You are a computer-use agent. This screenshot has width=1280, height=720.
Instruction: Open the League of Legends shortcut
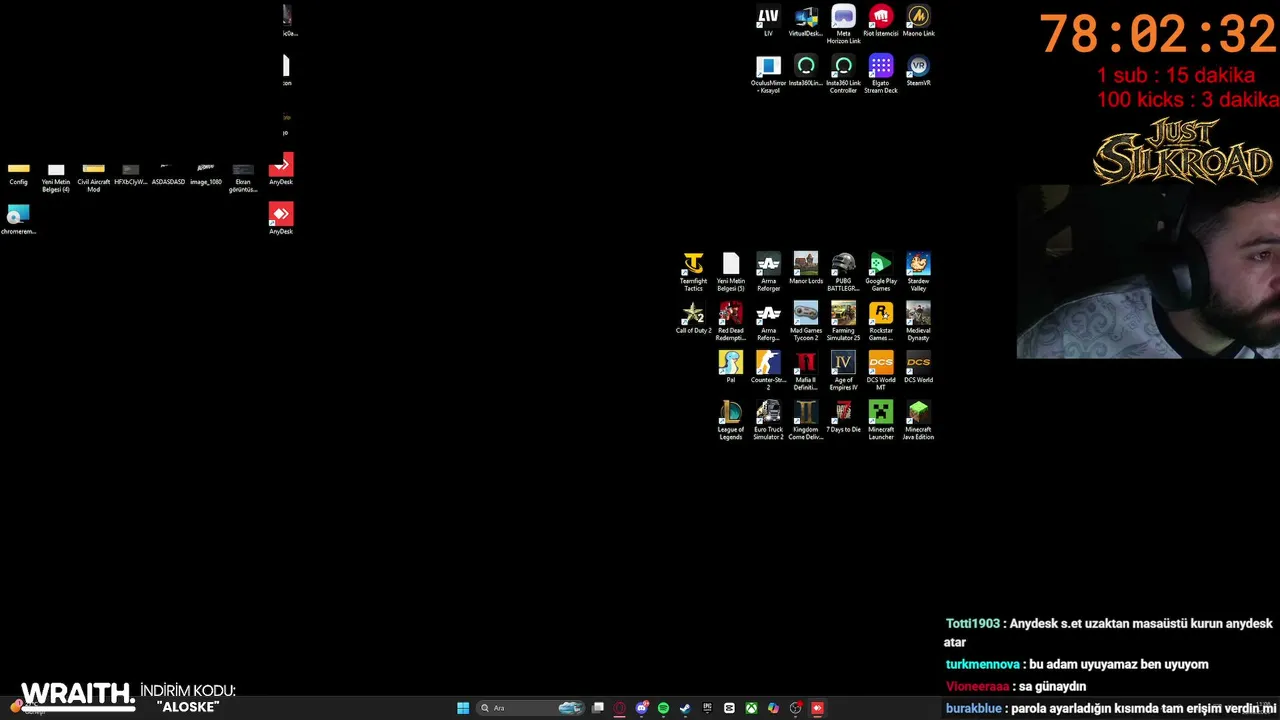pyautogui.click(x=731, y=421)
